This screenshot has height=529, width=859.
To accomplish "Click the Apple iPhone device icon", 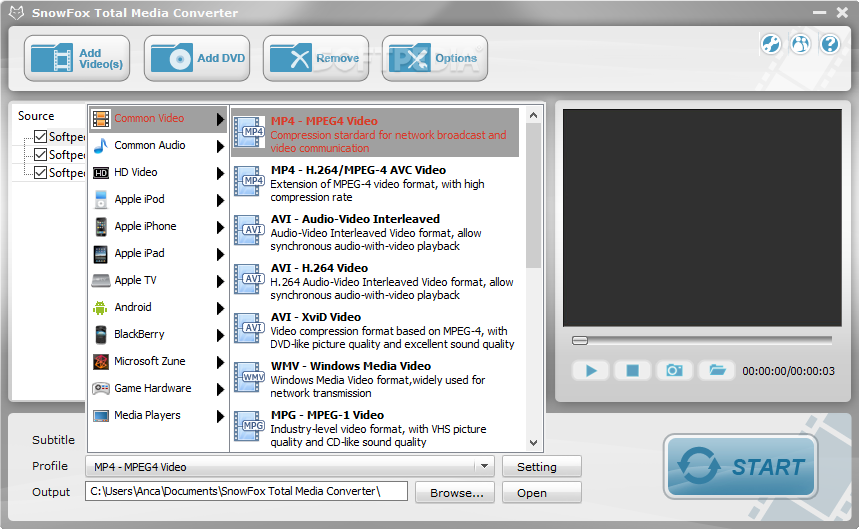I will (101, 227).
